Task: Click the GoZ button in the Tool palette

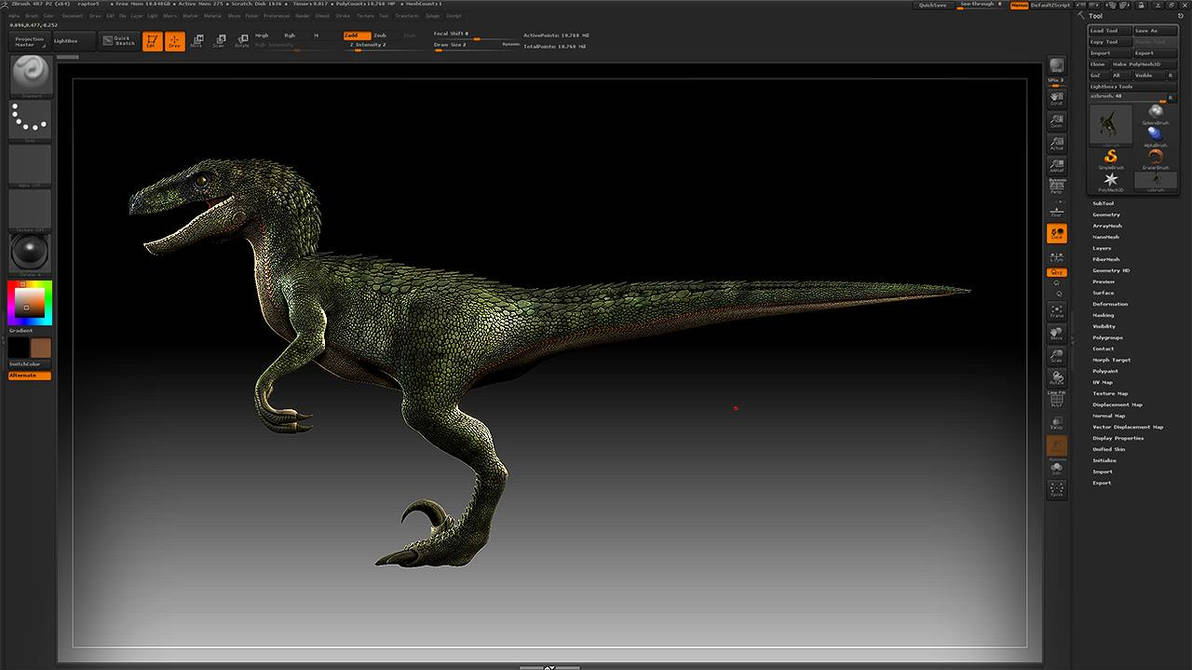Action: (1097, 75)
